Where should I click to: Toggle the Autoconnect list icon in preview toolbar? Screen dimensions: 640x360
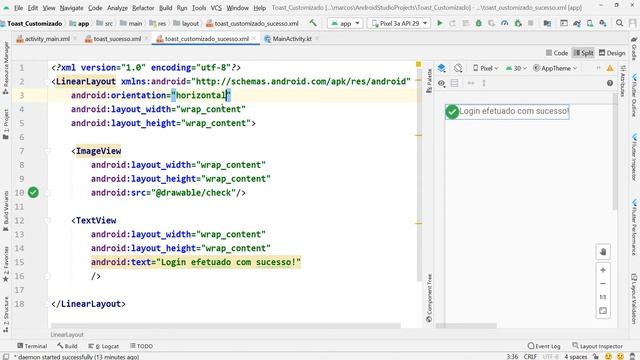(454, 83)
